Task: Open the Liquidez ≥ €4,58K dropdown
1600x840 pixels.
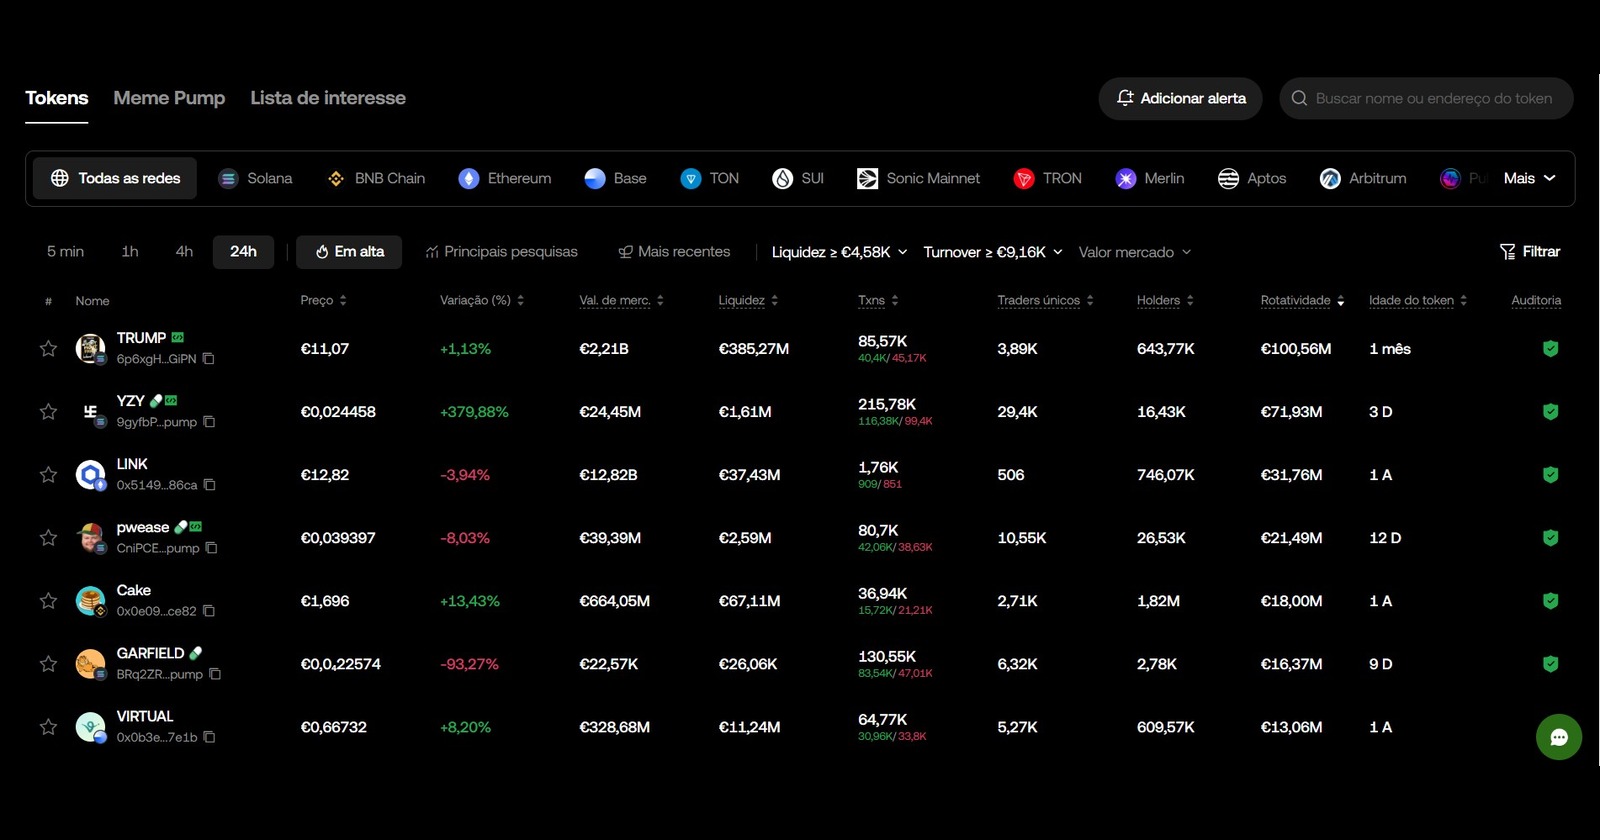Action: 839,252
